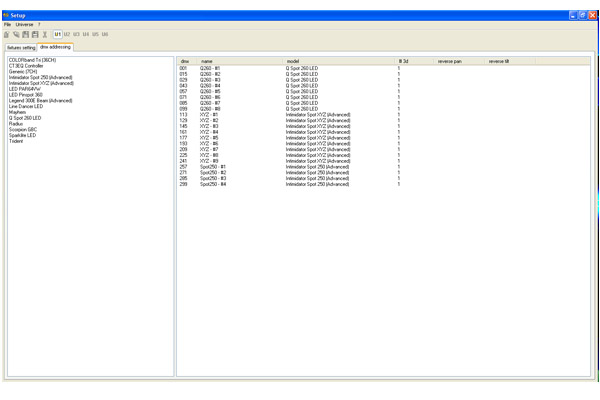Switch to universe U2

click(x=67, y=34)
